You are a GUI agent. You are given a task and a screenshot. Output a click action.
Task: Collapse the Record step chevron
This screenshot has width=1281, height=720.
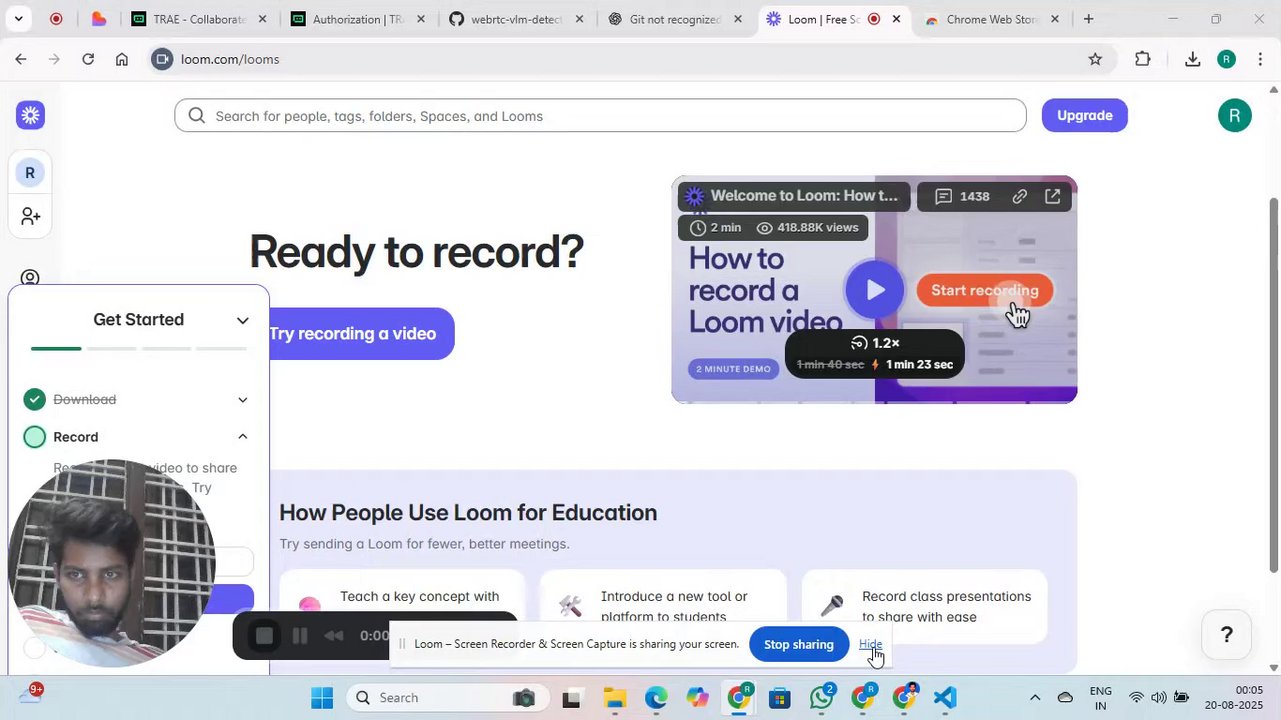pos(242,437)
